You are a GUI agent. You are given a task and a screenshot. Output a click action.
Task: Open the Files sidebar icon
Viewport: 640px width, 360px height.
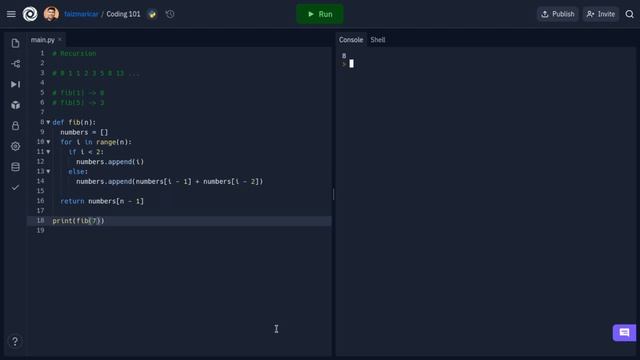pos(16,43)
